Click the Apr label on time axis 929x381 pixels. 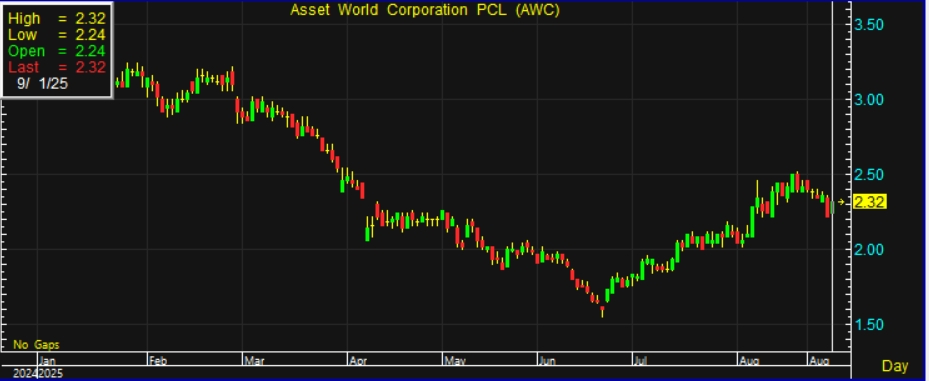coord(357,360)
